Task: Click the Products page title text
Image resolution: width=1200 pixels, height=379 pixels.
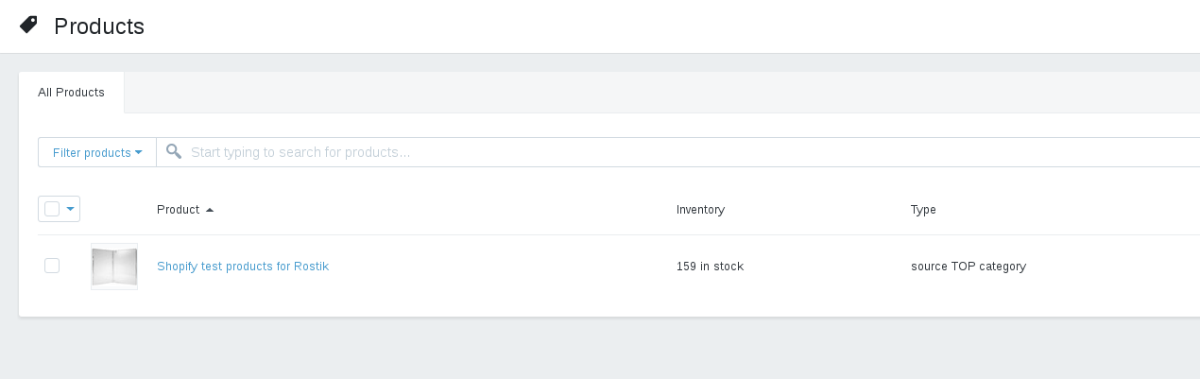Action: pos(99,26)
